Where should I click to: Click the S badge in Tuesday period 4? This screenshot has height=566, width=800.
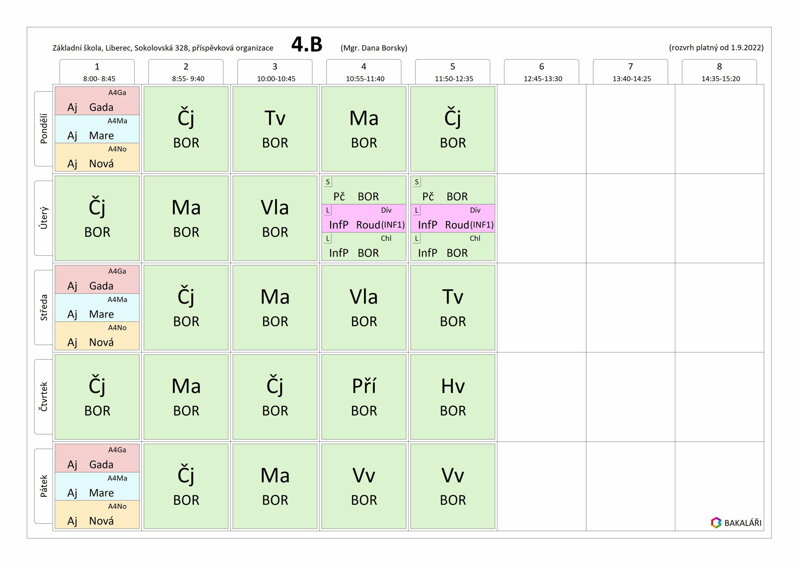point(327,182)
